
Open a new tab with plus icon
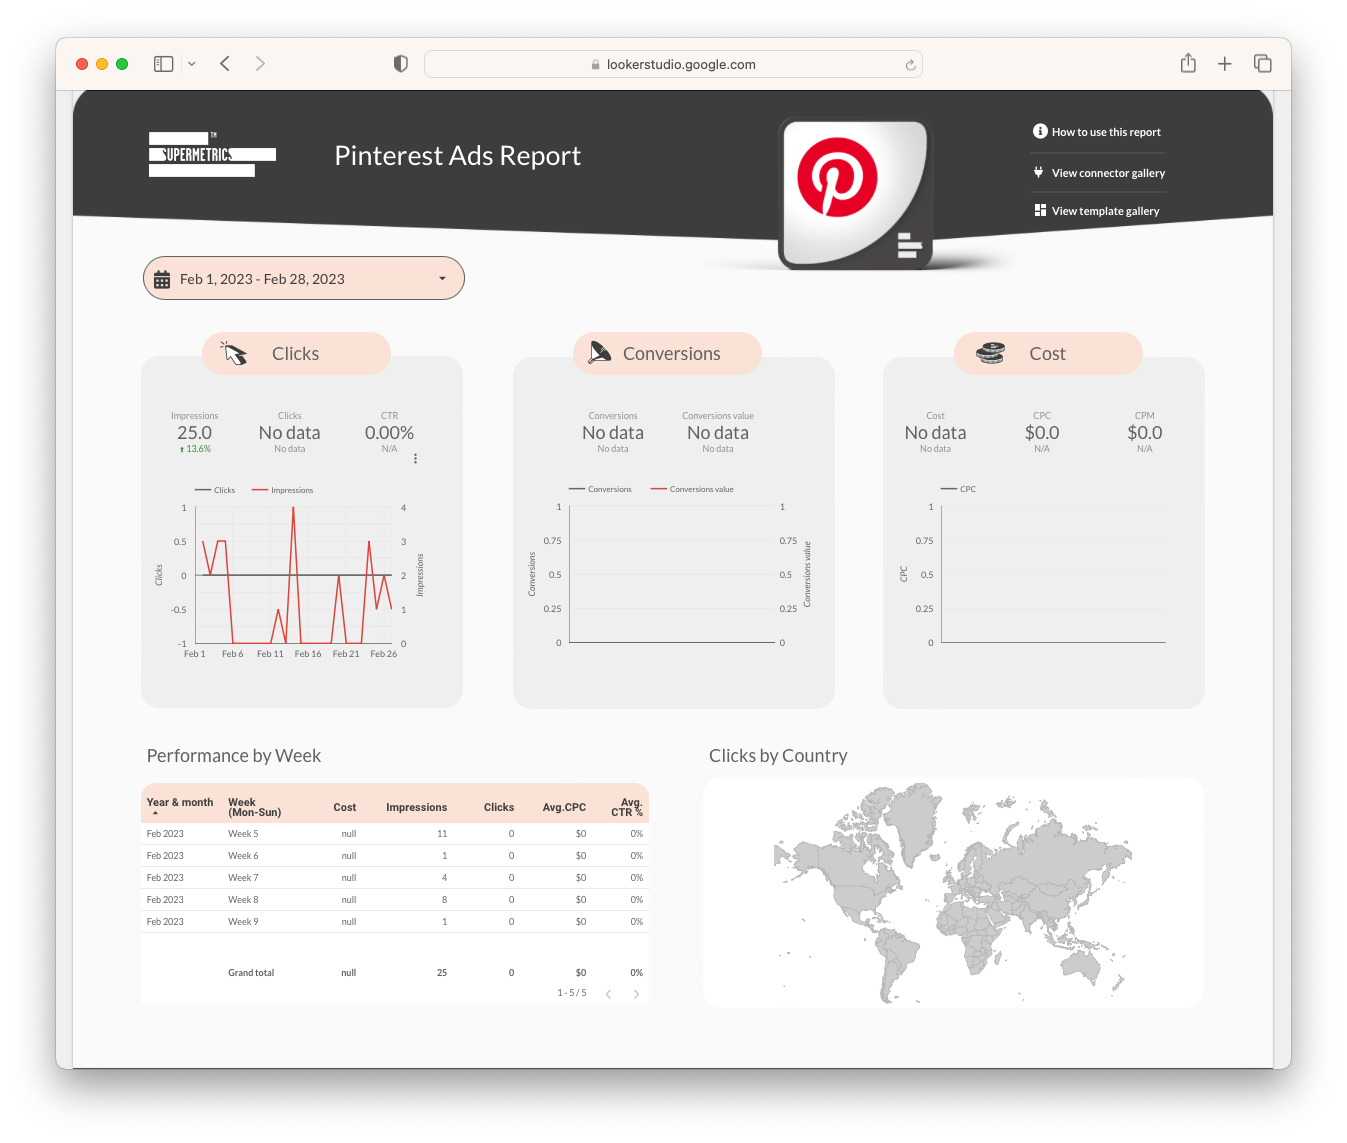coord(1225,64)
